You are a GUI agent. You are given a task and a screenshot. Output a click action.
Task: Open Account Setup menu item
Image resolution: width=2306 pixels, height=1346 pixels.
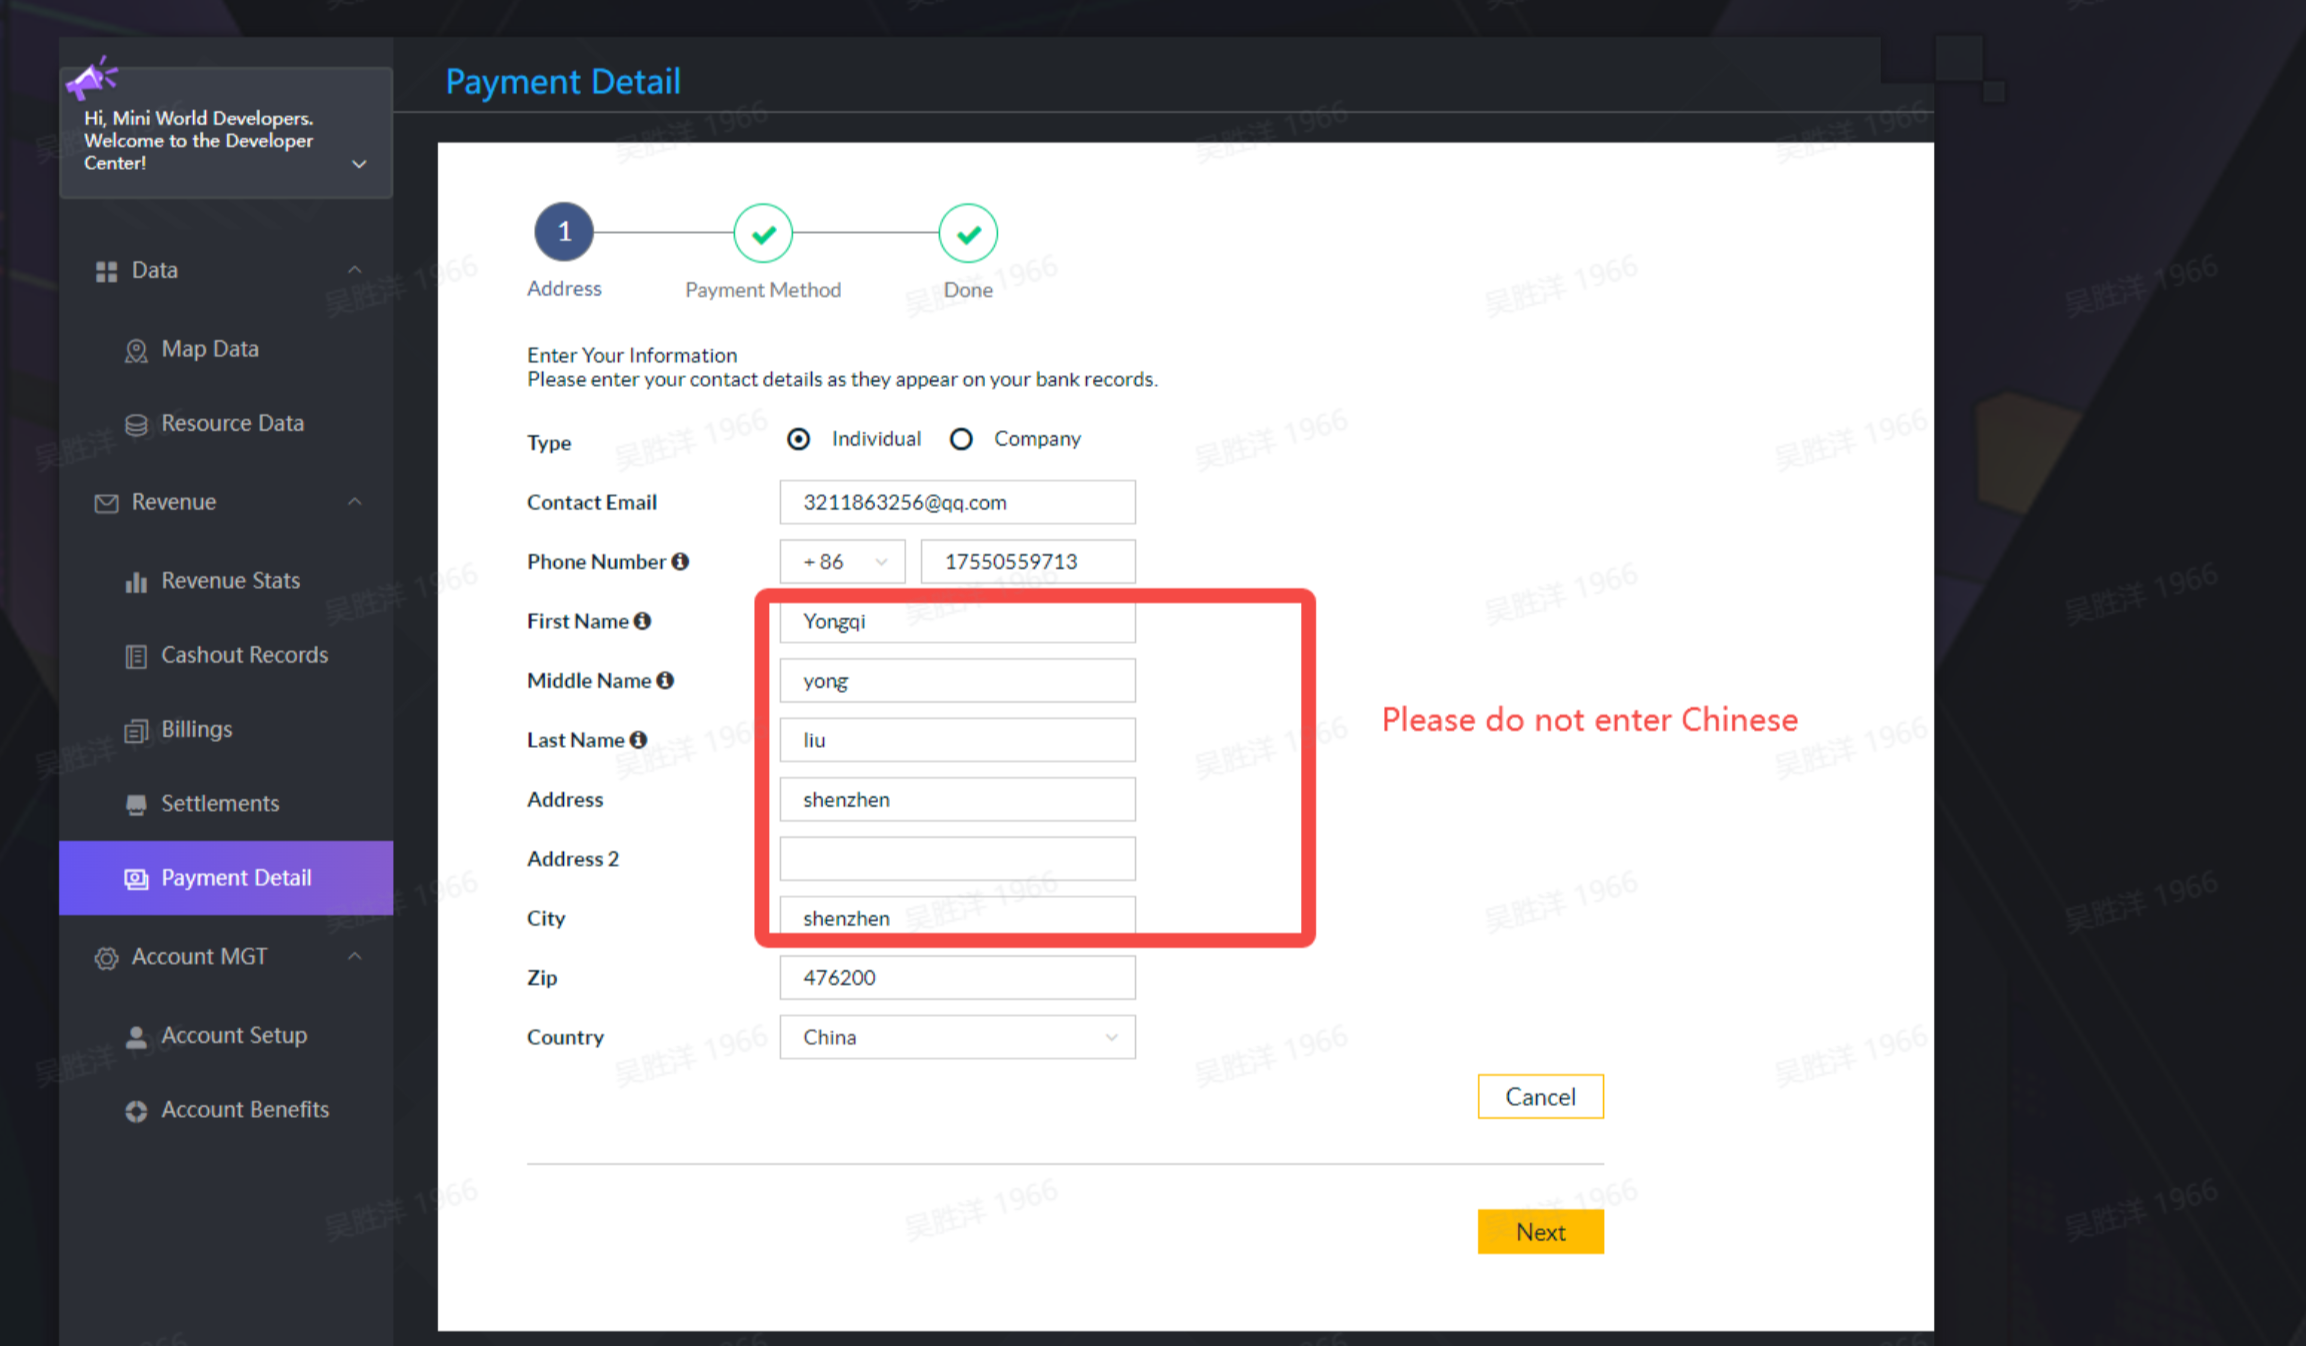(234, 1035)
